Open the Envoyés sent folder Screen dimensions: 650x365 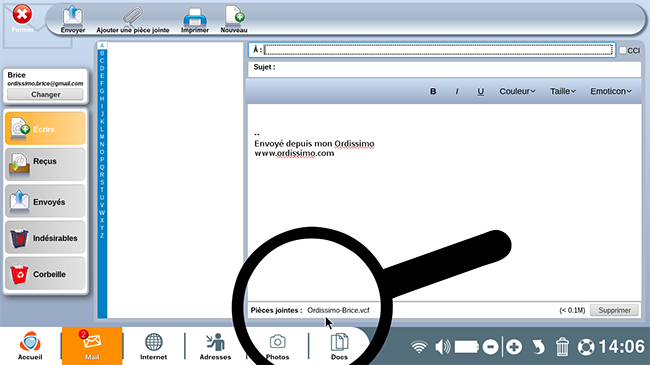click(45, 201)
